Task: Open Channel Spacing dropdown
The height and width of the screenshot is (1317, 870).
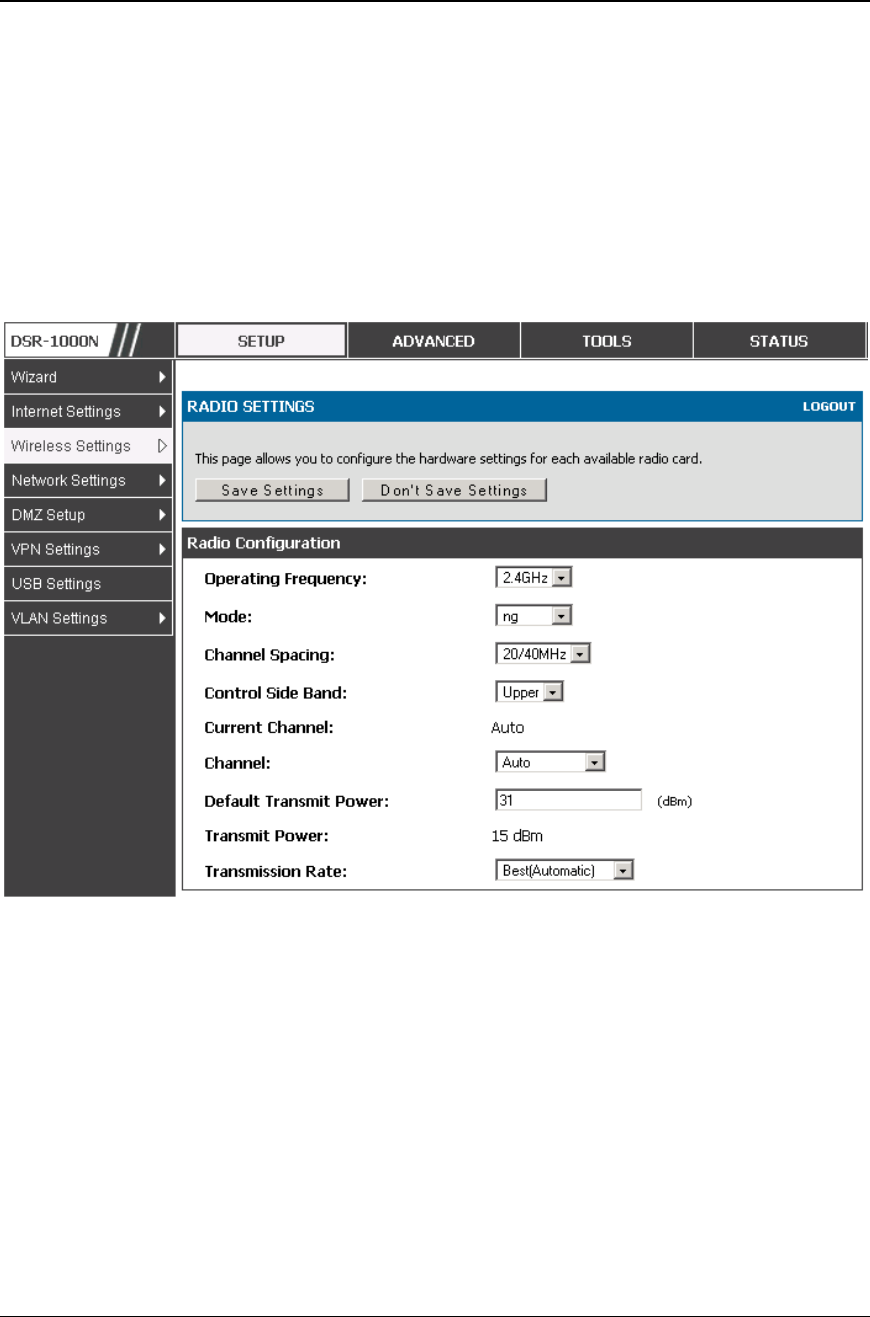Action: [x=543, y=654]
